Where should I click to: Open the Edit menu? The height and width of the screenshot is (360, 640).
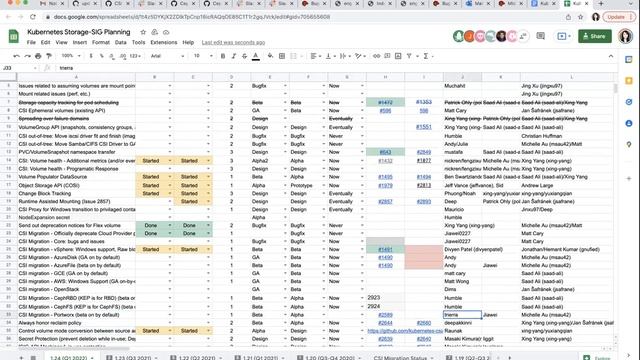click(x=45, y=42)
